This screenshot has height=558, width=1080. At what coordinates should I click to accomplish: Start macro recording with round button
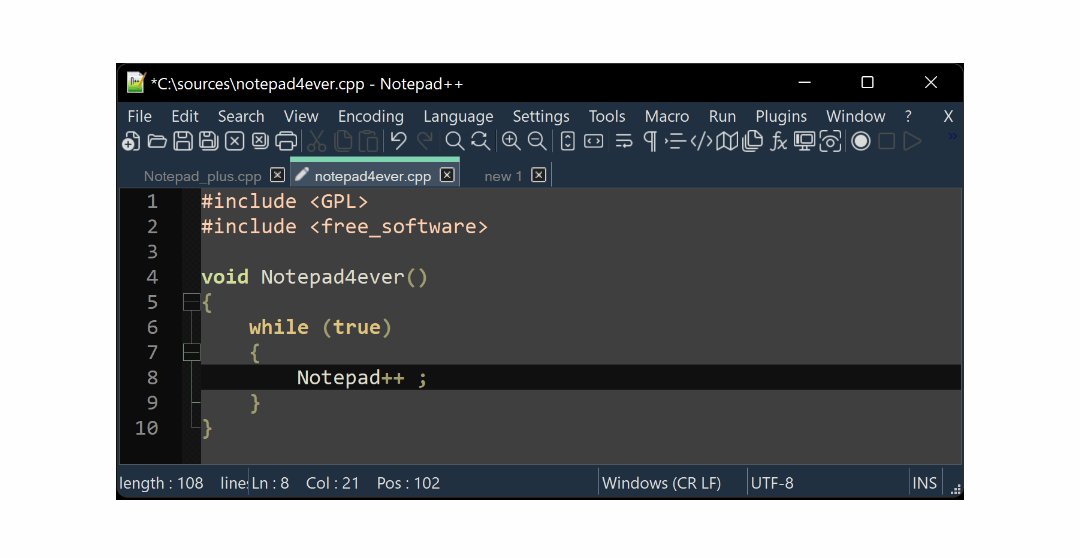coord(860,141)
